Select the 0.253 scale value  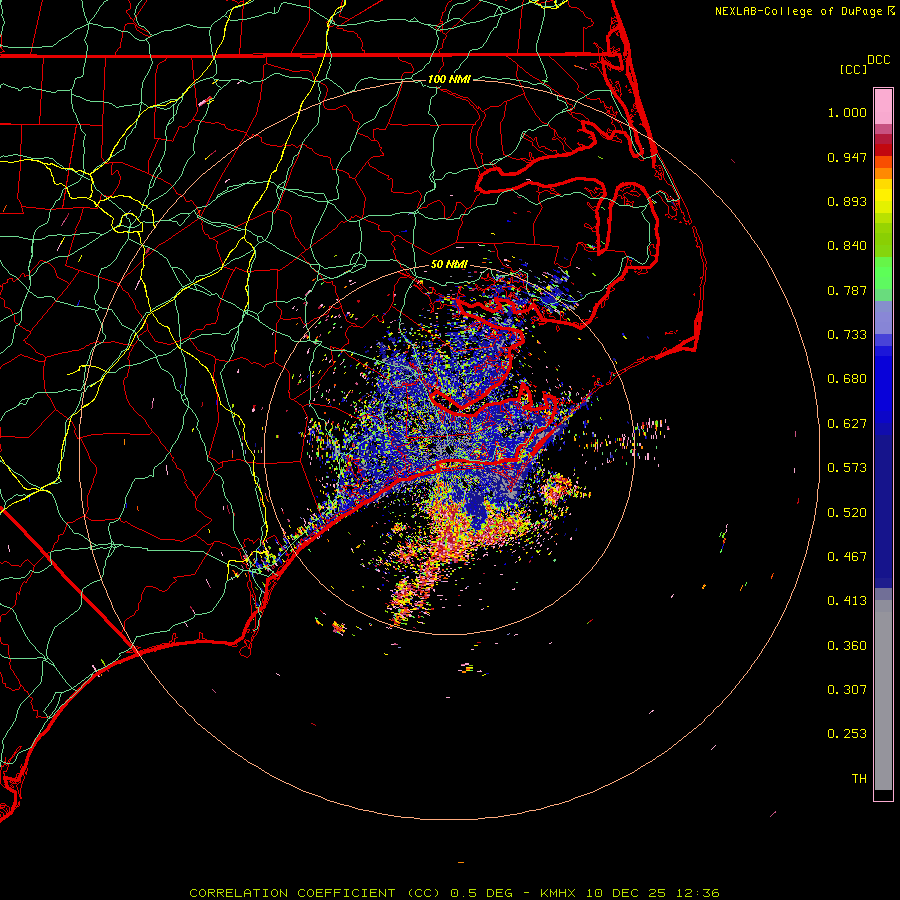coord(847,734)
